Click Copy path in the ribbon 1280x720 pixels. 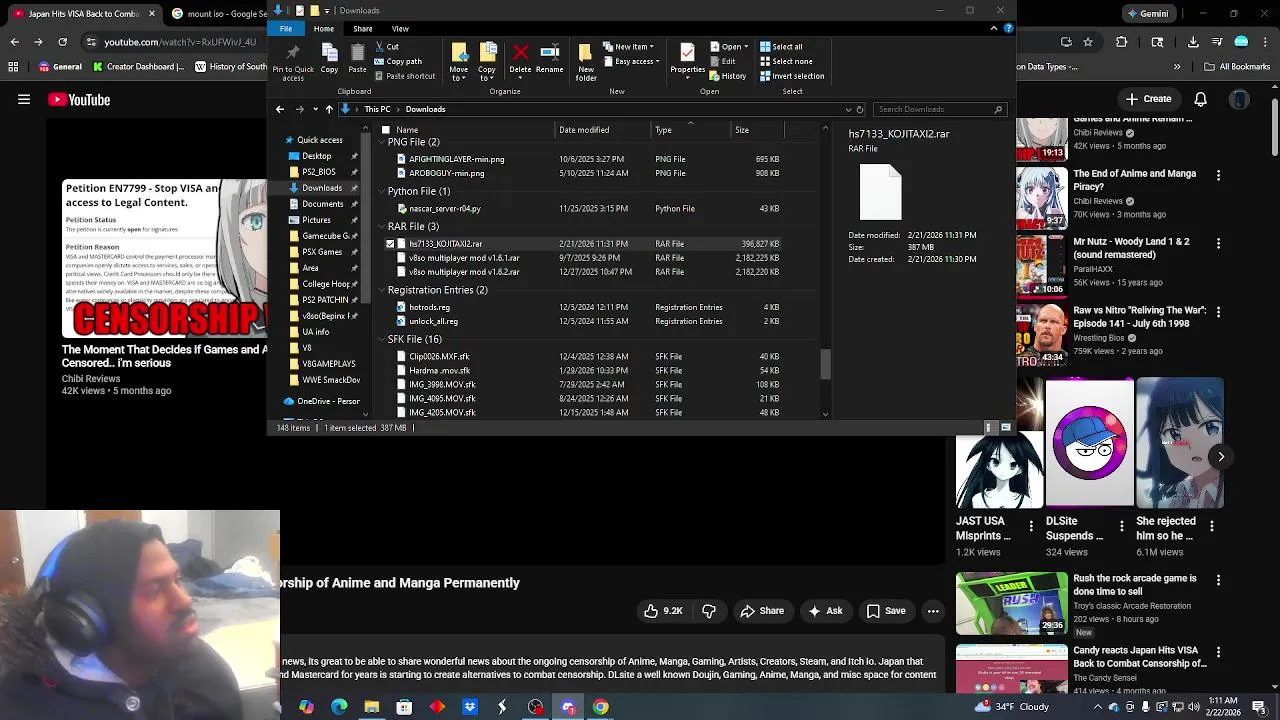click(x=398, y=61)
